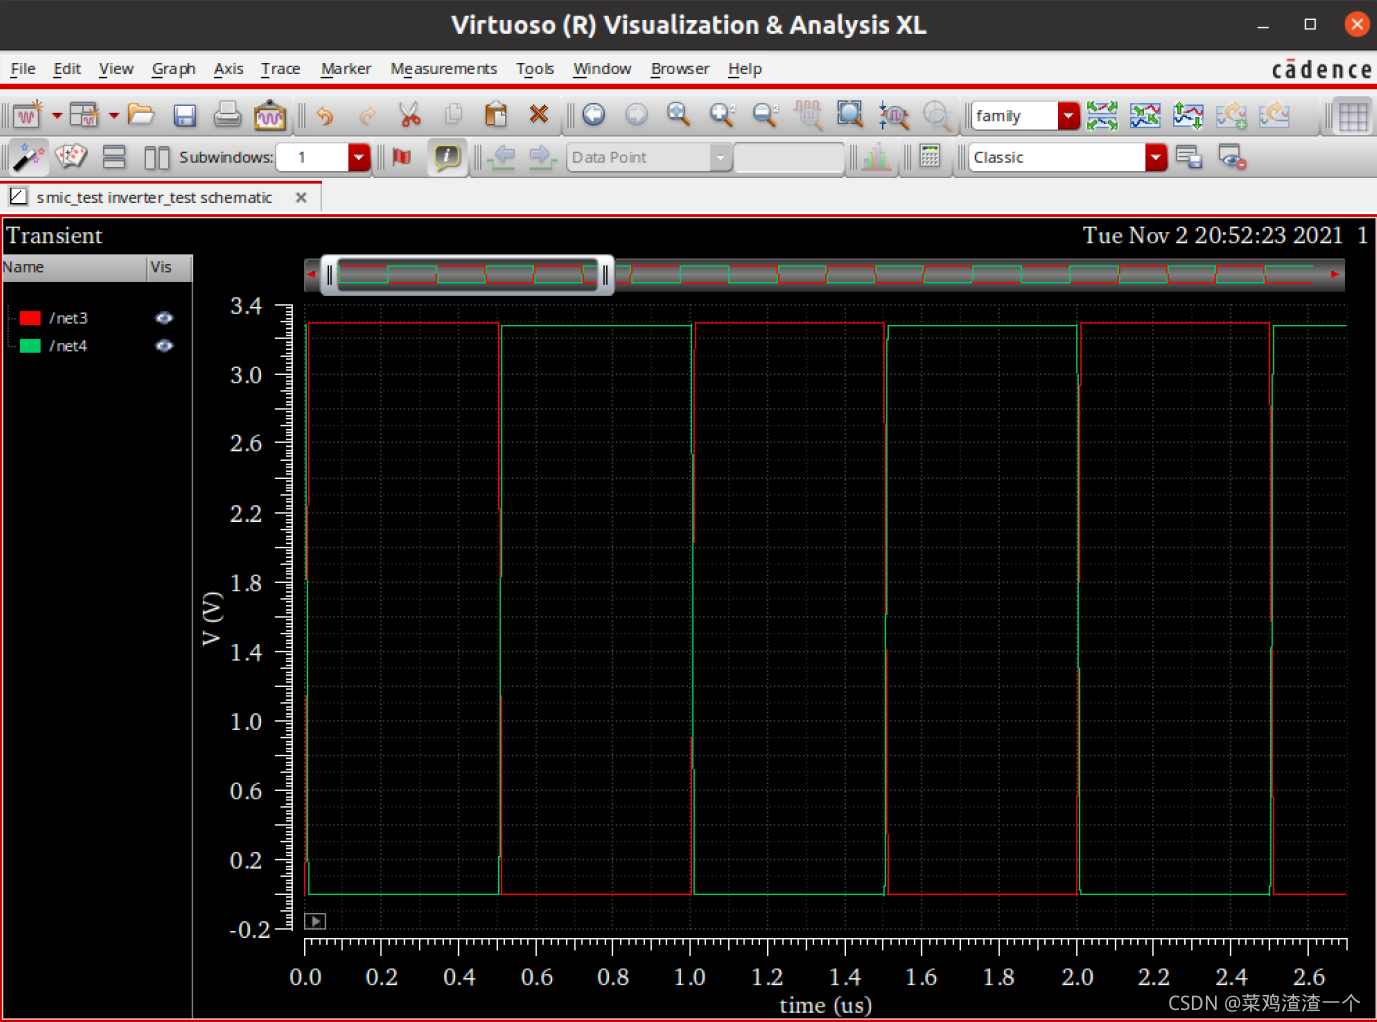Click the split all strips icon
The height and width of the screenshot is (1022, 1377).
[1102, 115]
